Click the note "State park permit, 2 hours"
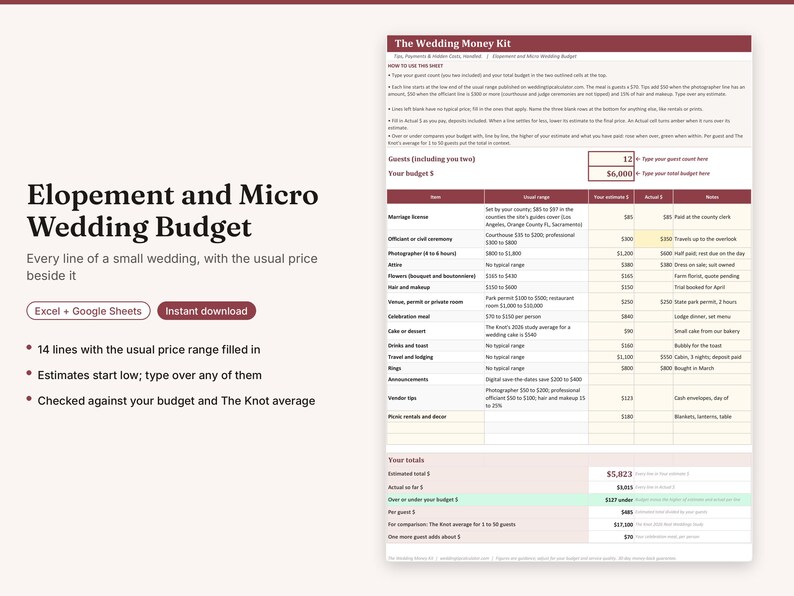Image resolution: width=794 pixels, height=596 pixels. [x=705, y=302]
